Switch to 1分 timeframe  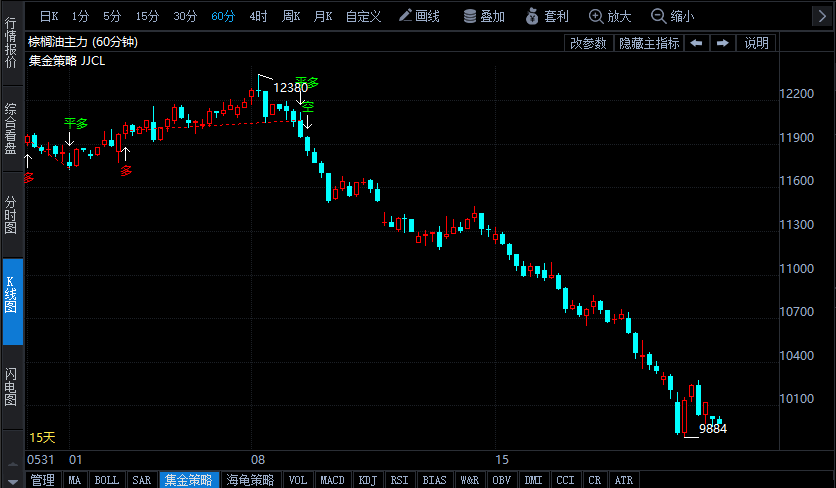point(81,17)
